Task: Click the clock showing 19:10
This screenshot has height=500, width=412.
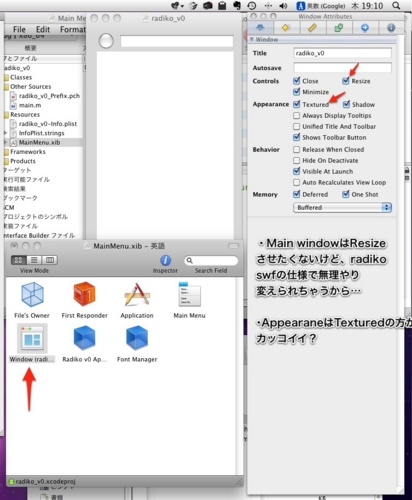Action: (367, 6)
